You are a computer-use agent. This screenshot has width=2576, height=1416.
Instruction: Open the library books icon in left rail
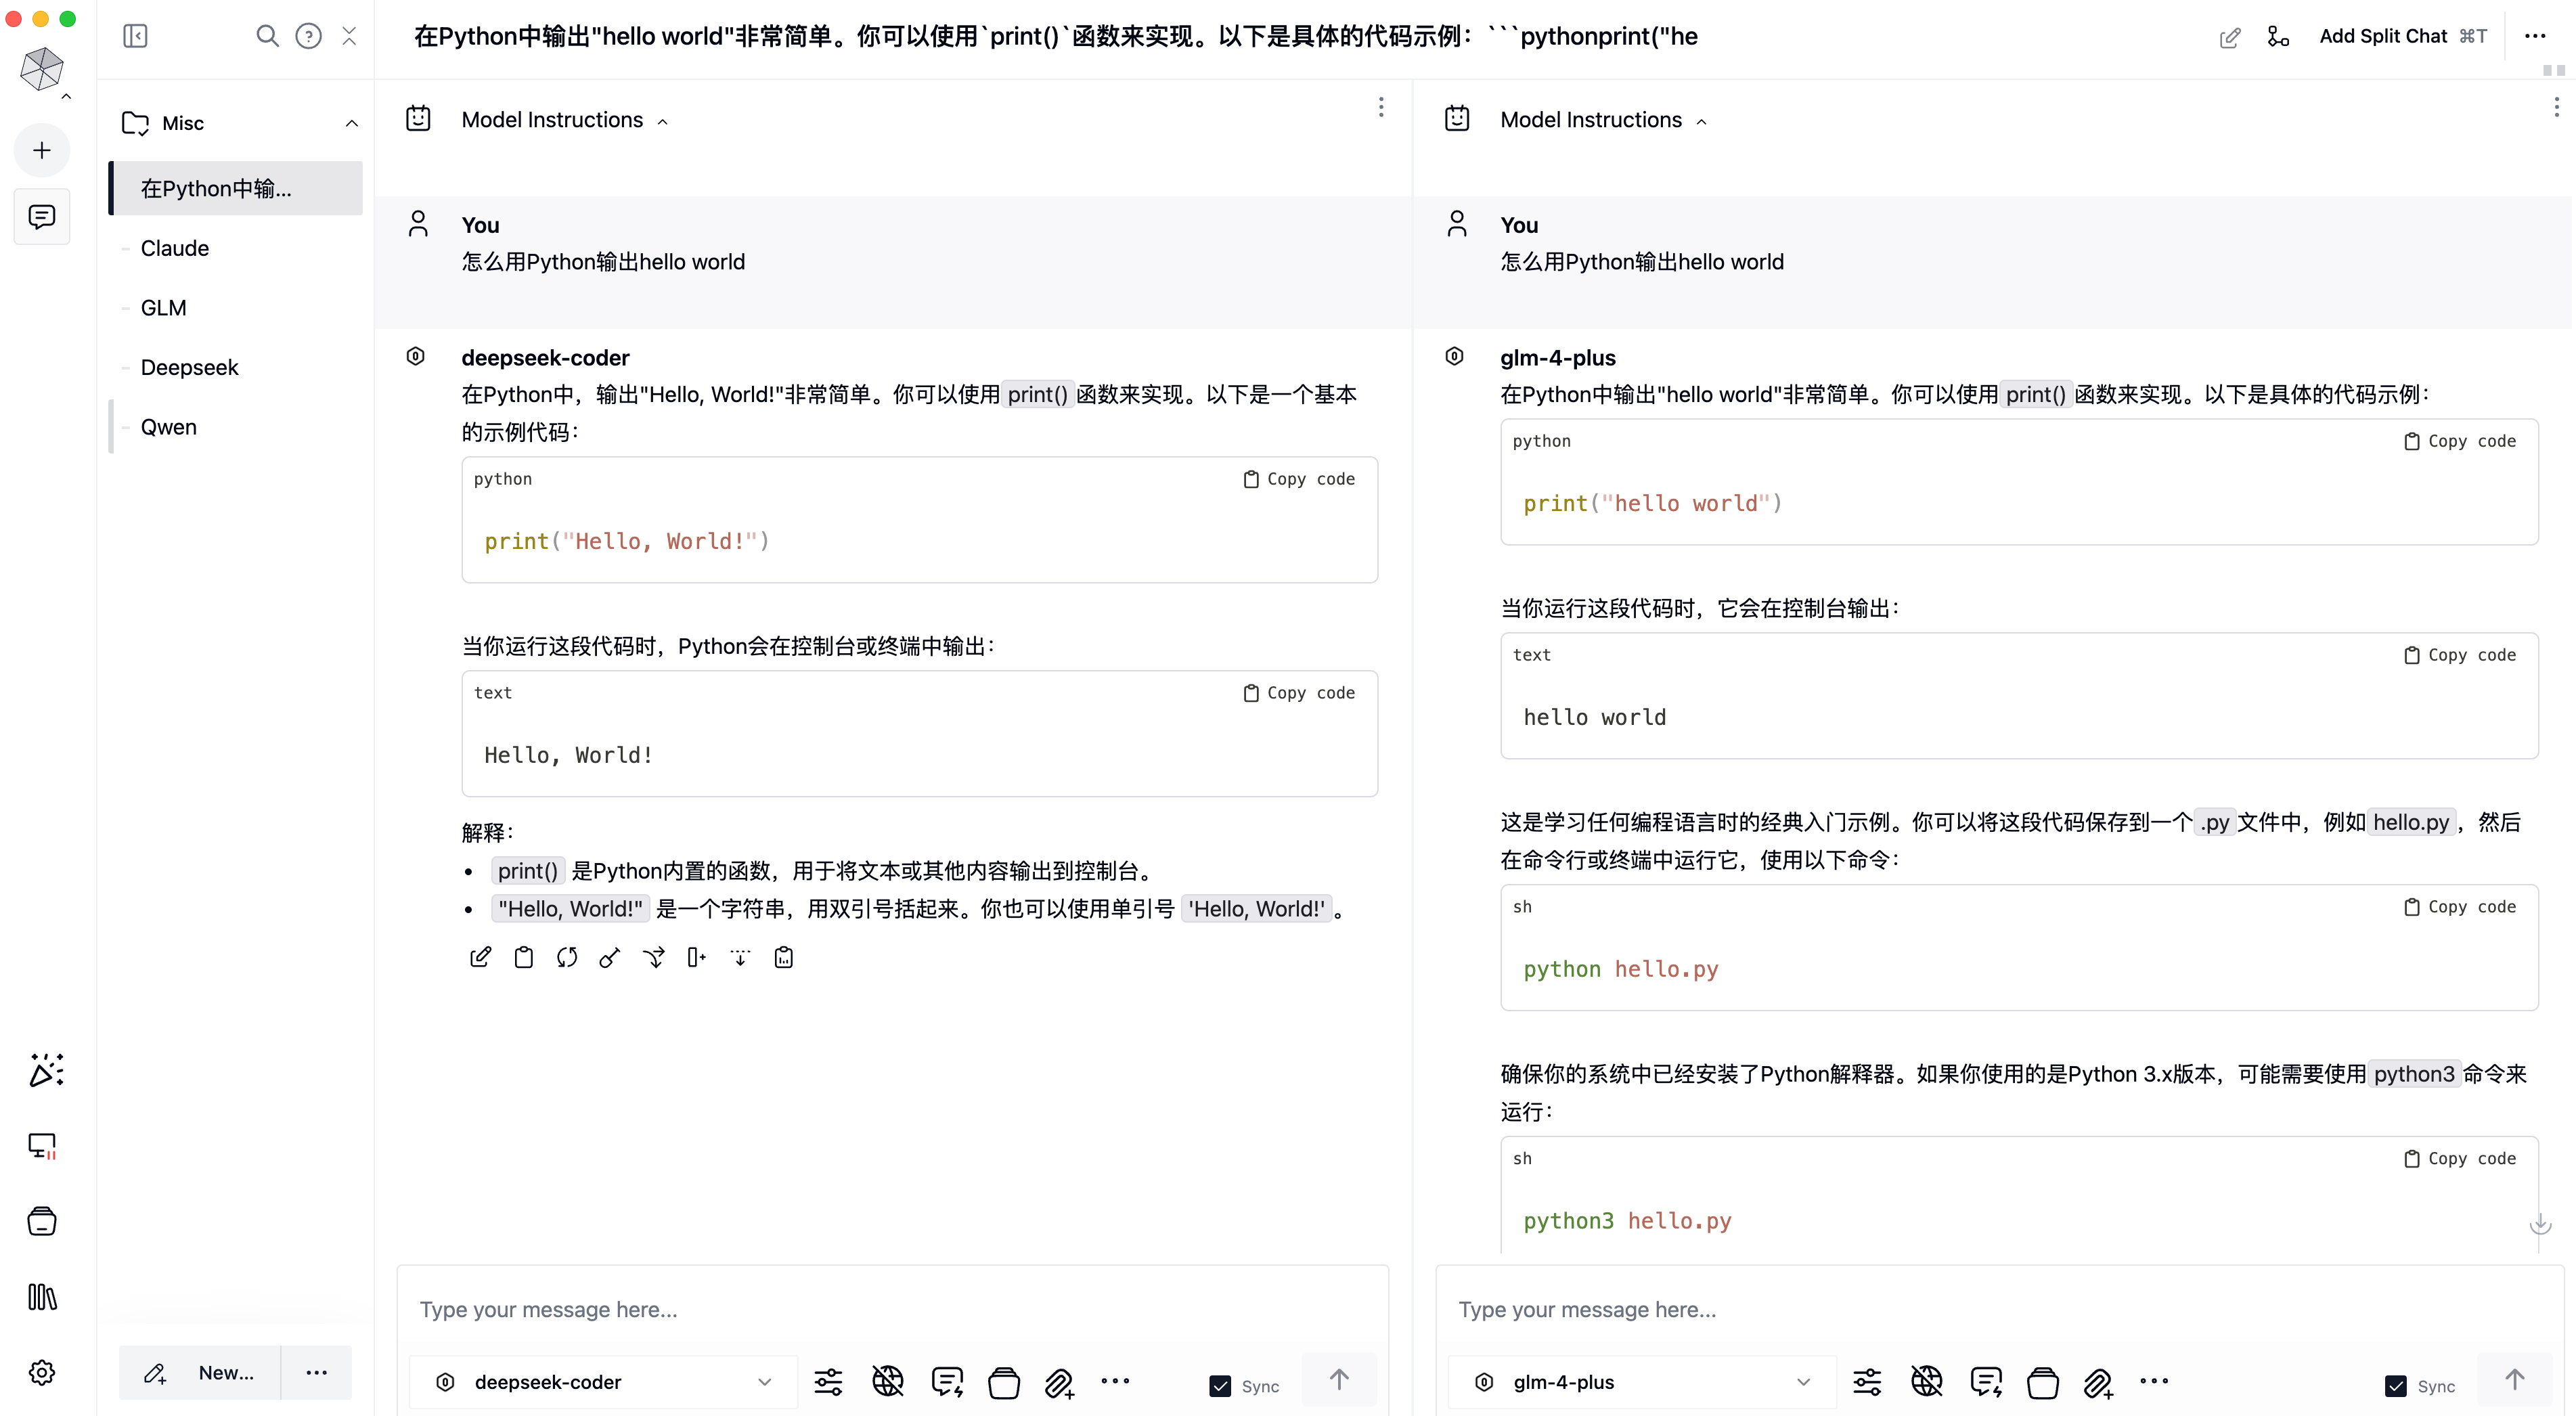click(42, 1297)
